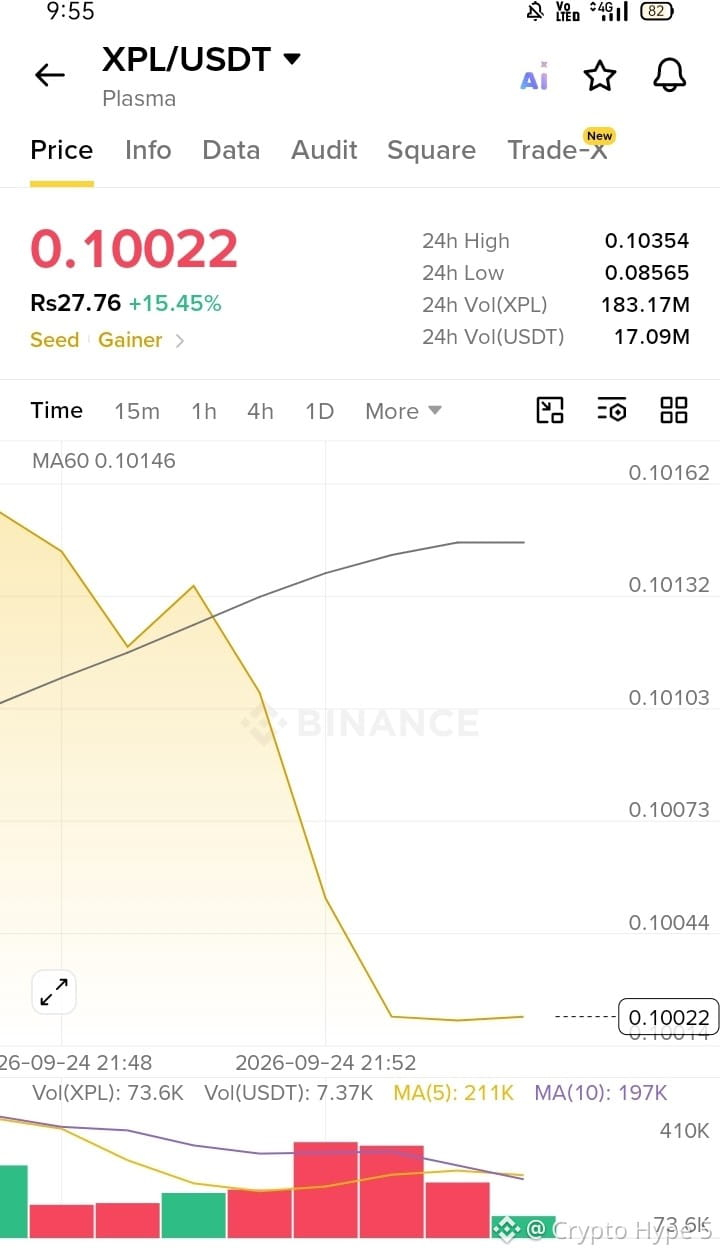The height and width of the screenshot is (1255, 720).
Task: Open the Square tab
Action: click(x=431, y=150)
